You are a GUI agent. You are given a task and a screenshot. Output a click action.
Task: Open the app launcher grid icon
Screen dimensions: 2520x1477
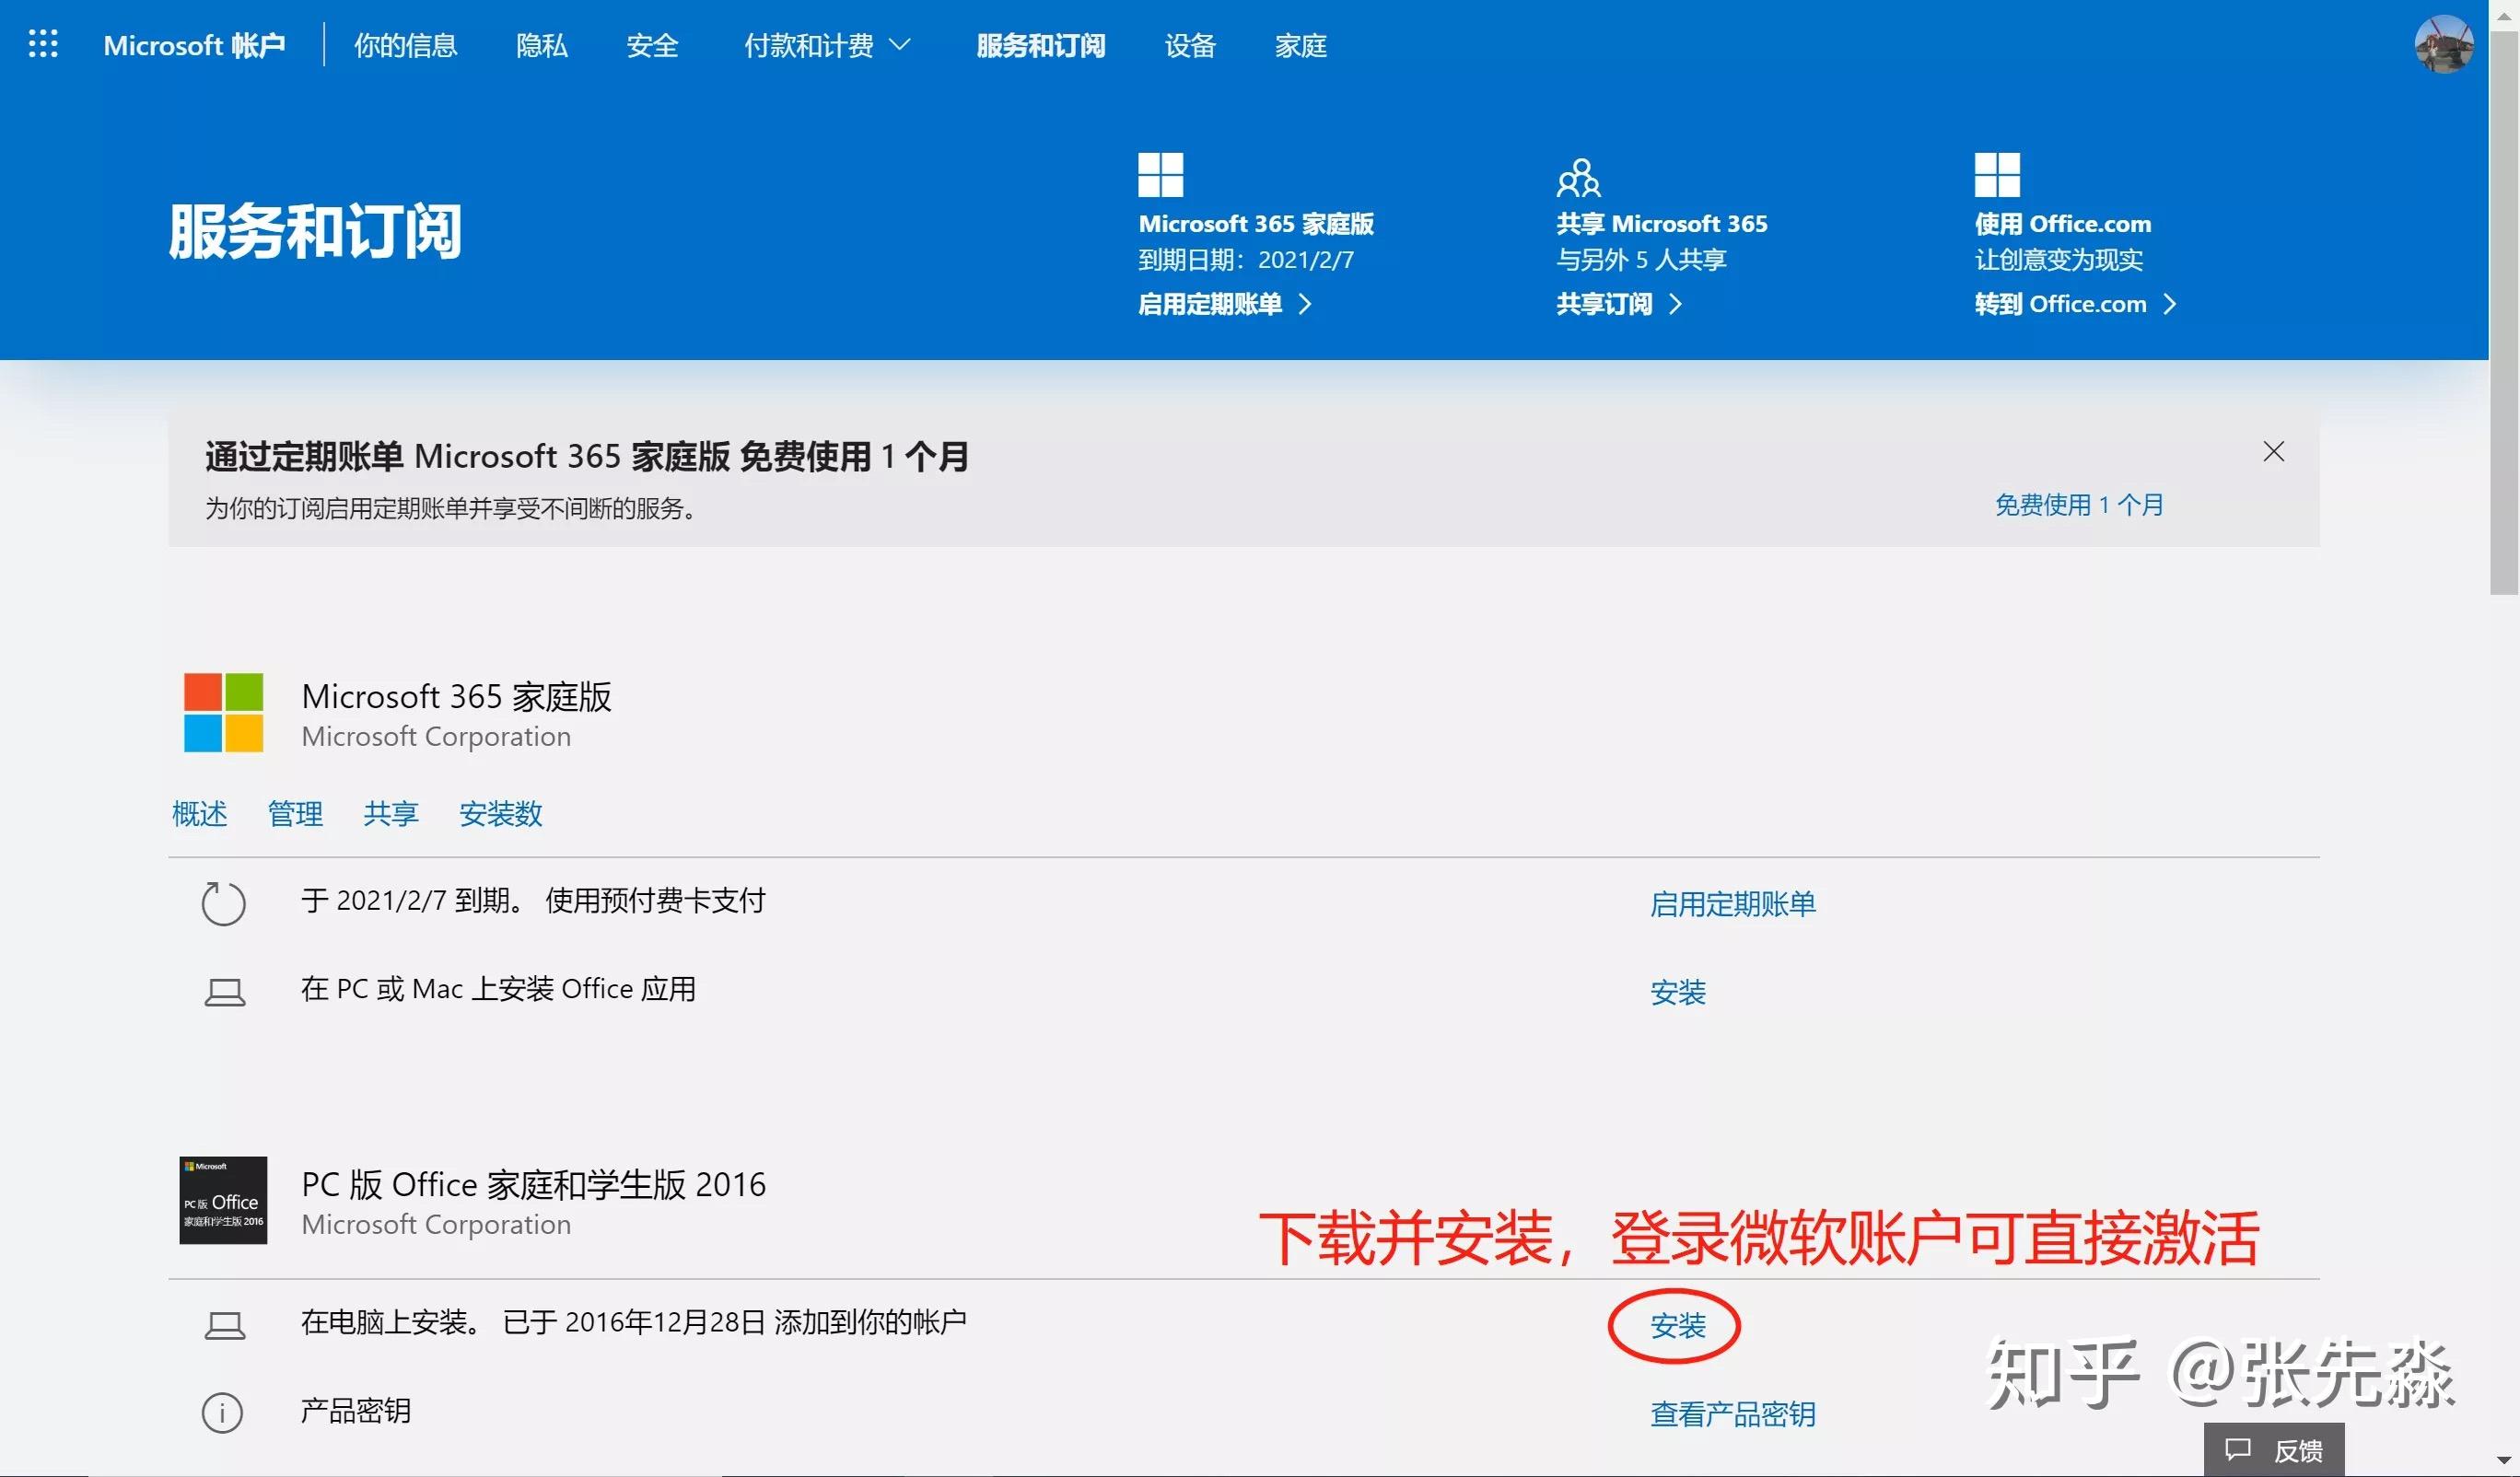44,44
